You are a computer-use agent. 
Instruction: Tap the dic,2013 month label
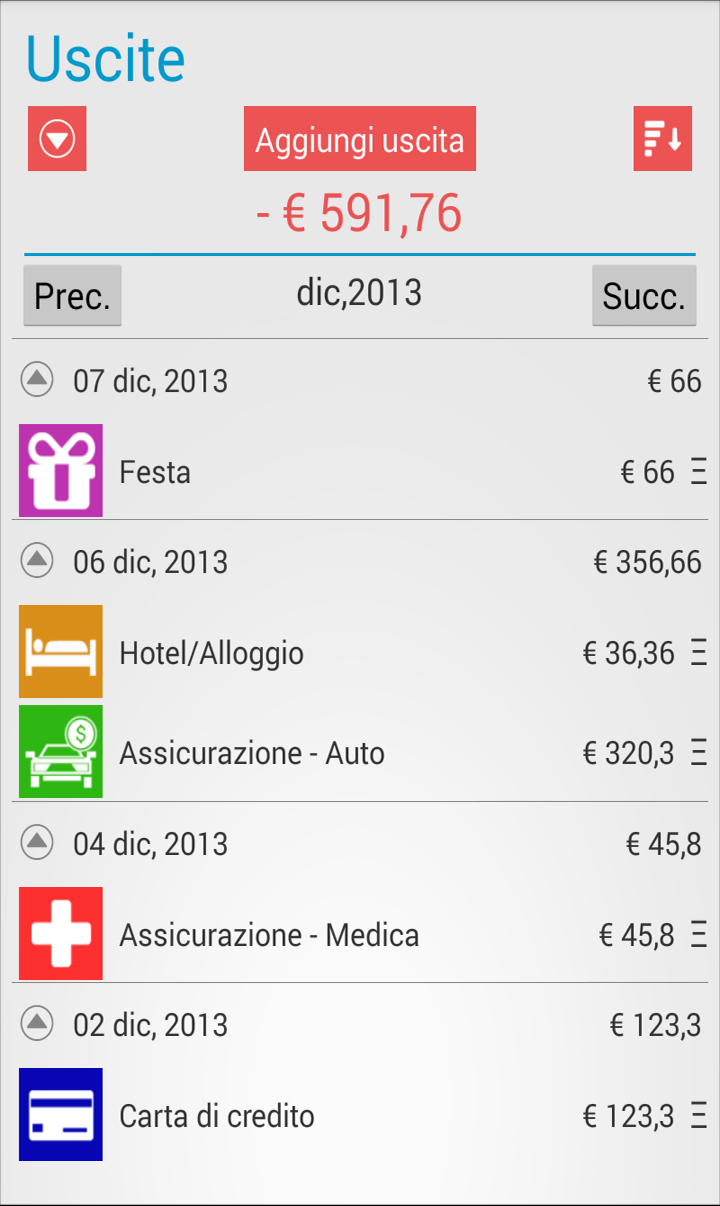pos(359,293)
